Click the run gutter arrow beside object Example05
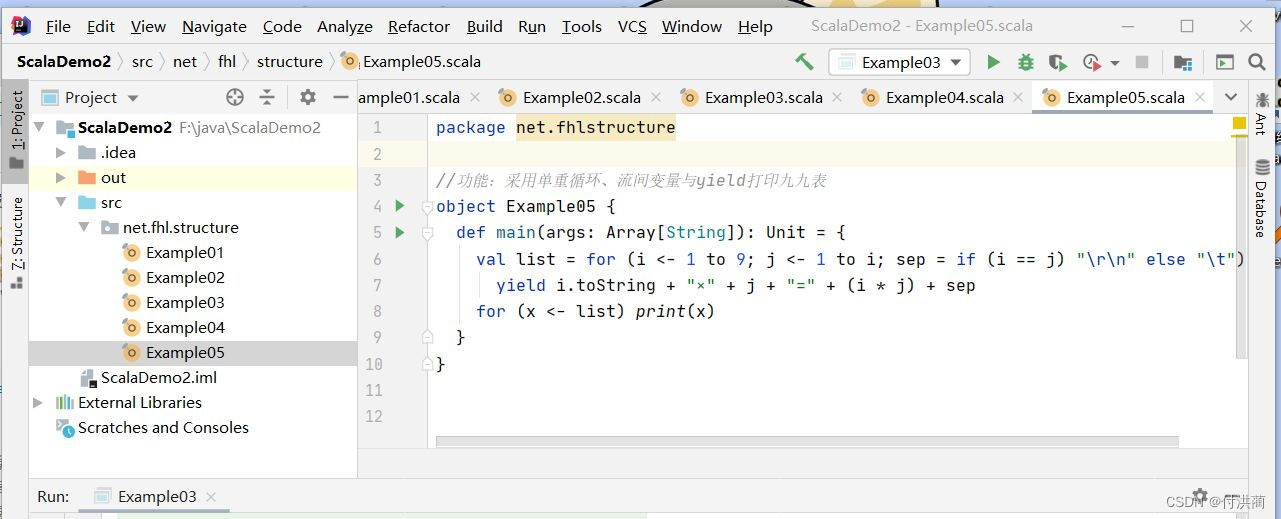The width and height of the screenshot is (1281, 519). click(x=400, y=206)
